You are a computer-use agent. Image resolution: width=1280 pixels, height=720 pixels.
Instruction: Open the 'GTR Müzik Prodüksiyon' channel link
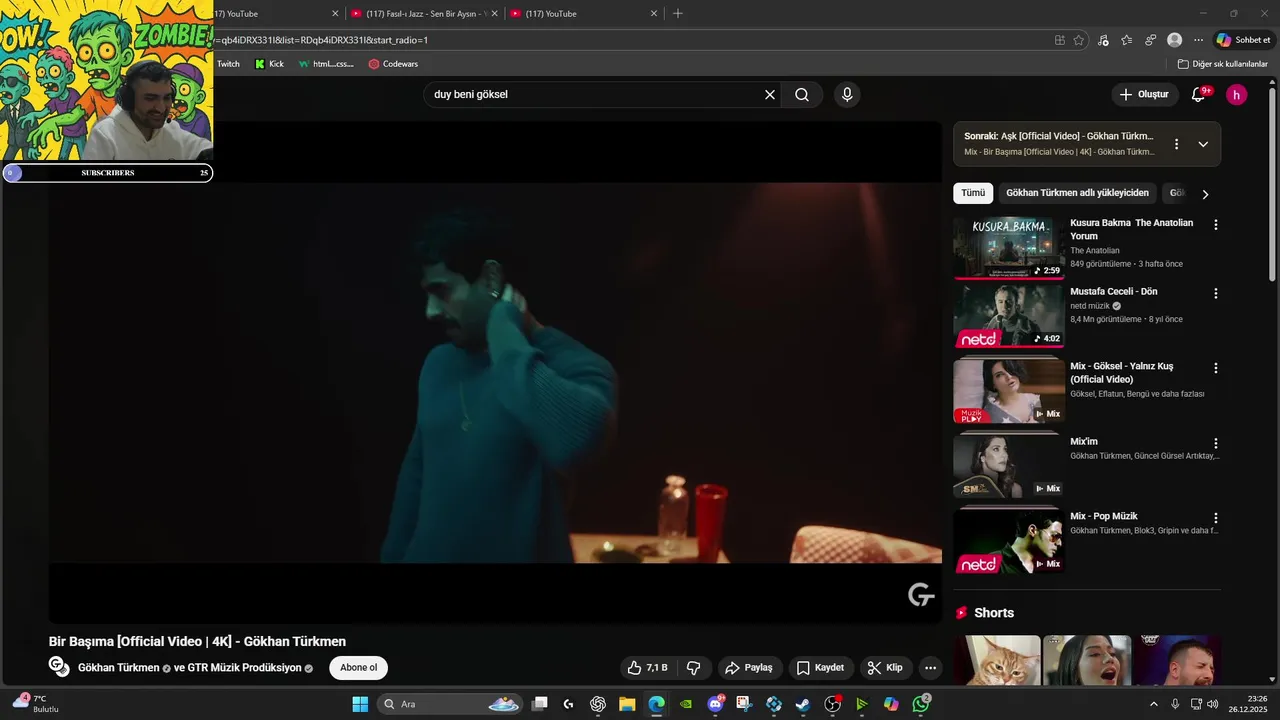tap(246, 668)
